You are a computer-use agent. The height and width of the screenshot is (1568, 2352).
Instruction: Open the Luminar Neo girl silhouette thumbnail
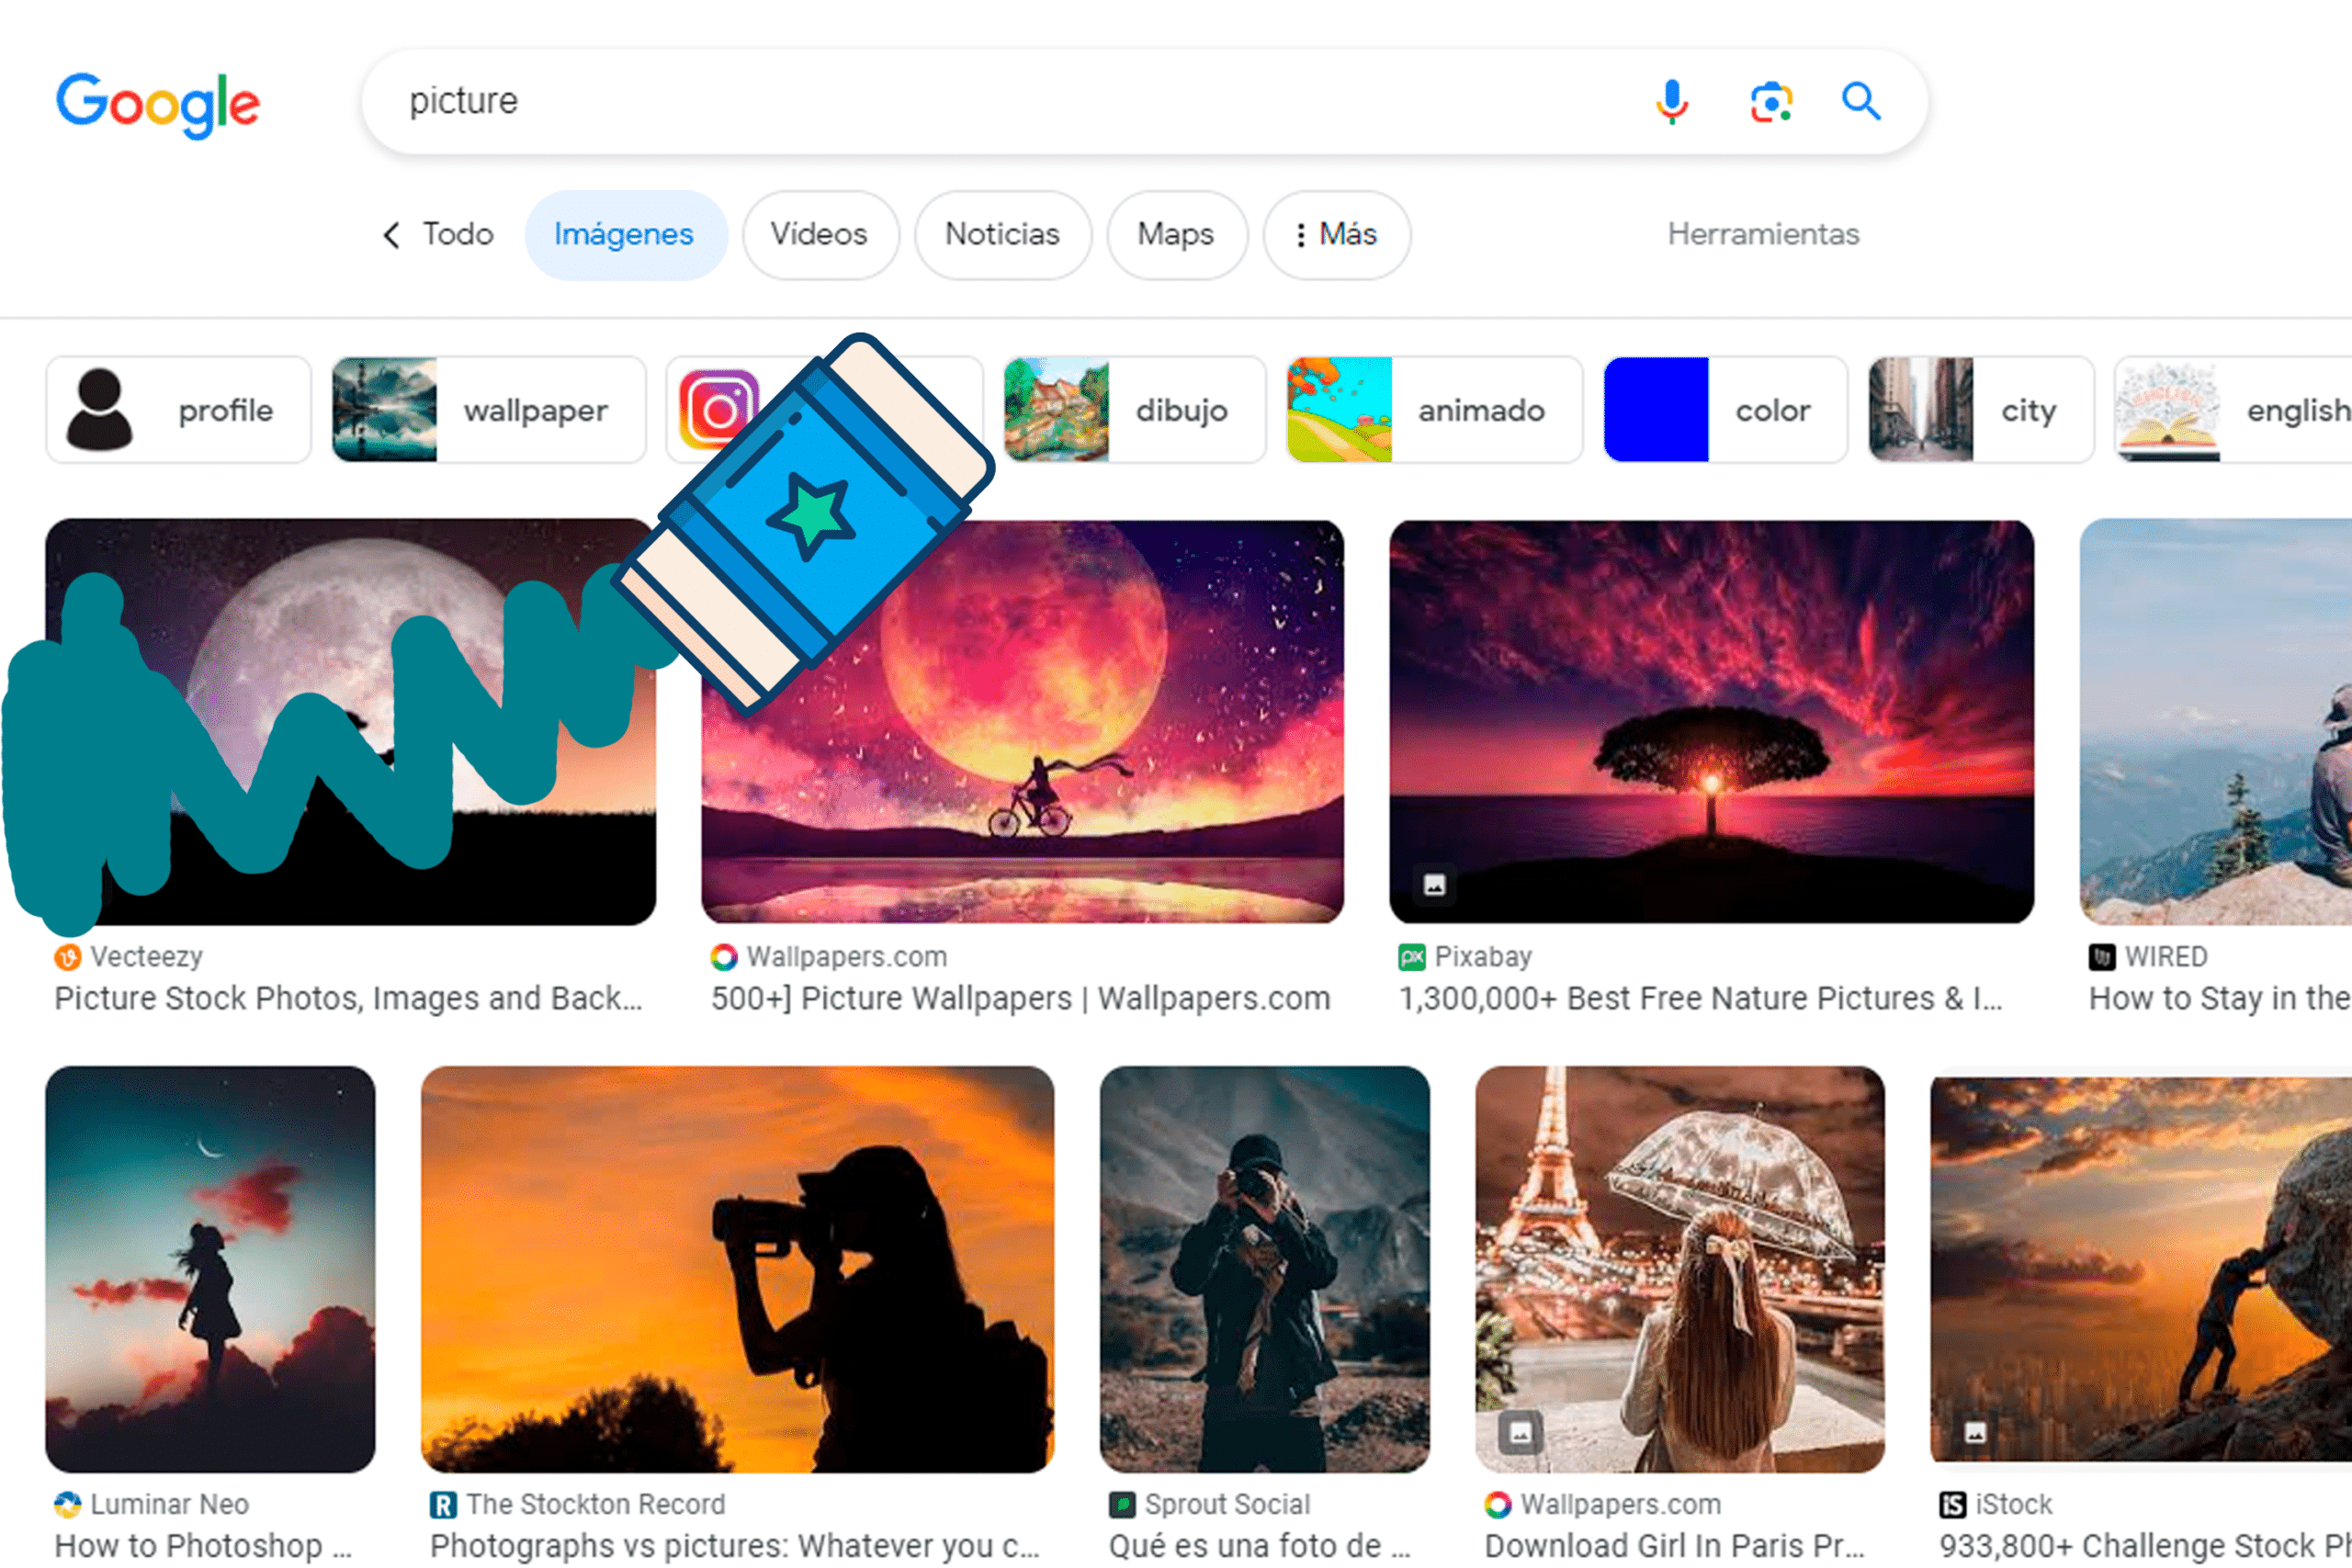(x=211, y=1269)
